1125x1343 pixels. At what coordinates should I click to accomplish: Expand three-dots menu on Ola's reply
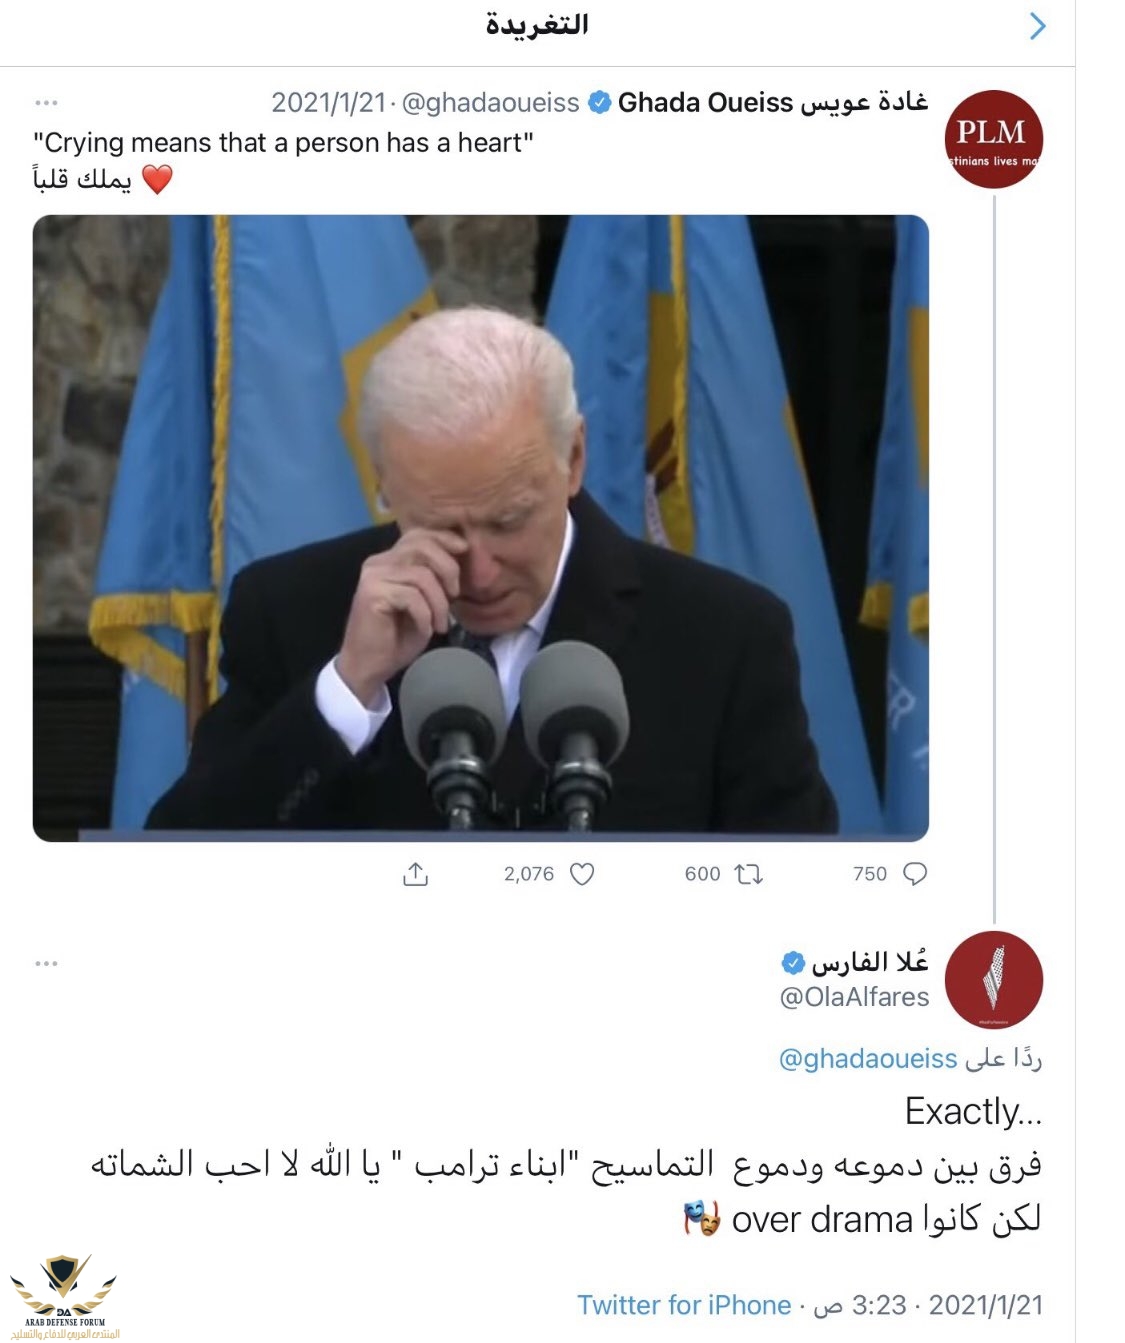point(46,964)
